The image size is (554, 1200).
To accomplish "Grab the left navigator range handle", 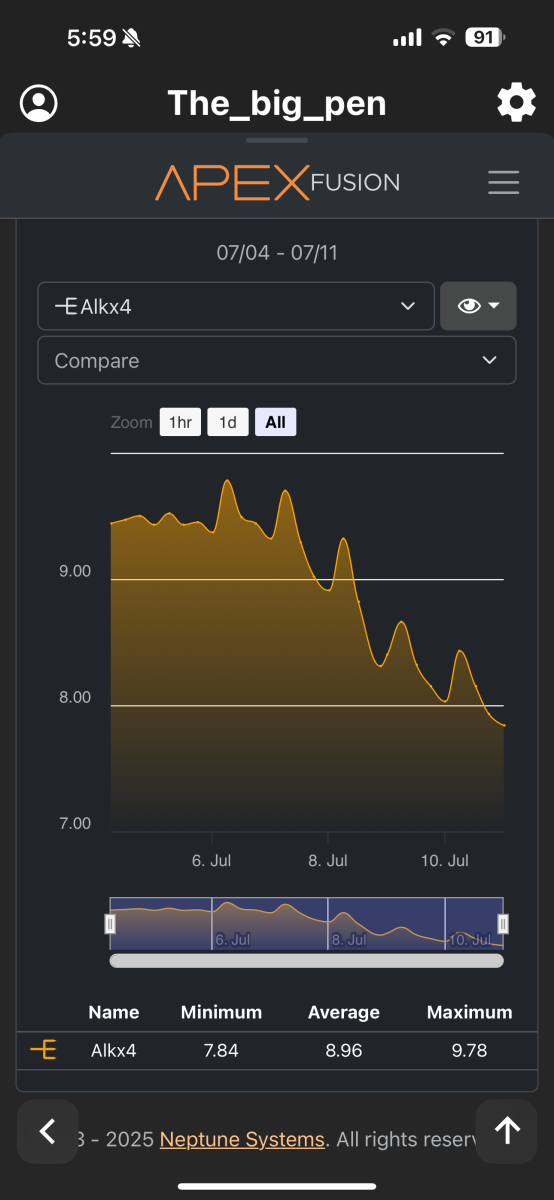I will pos(110,924).
